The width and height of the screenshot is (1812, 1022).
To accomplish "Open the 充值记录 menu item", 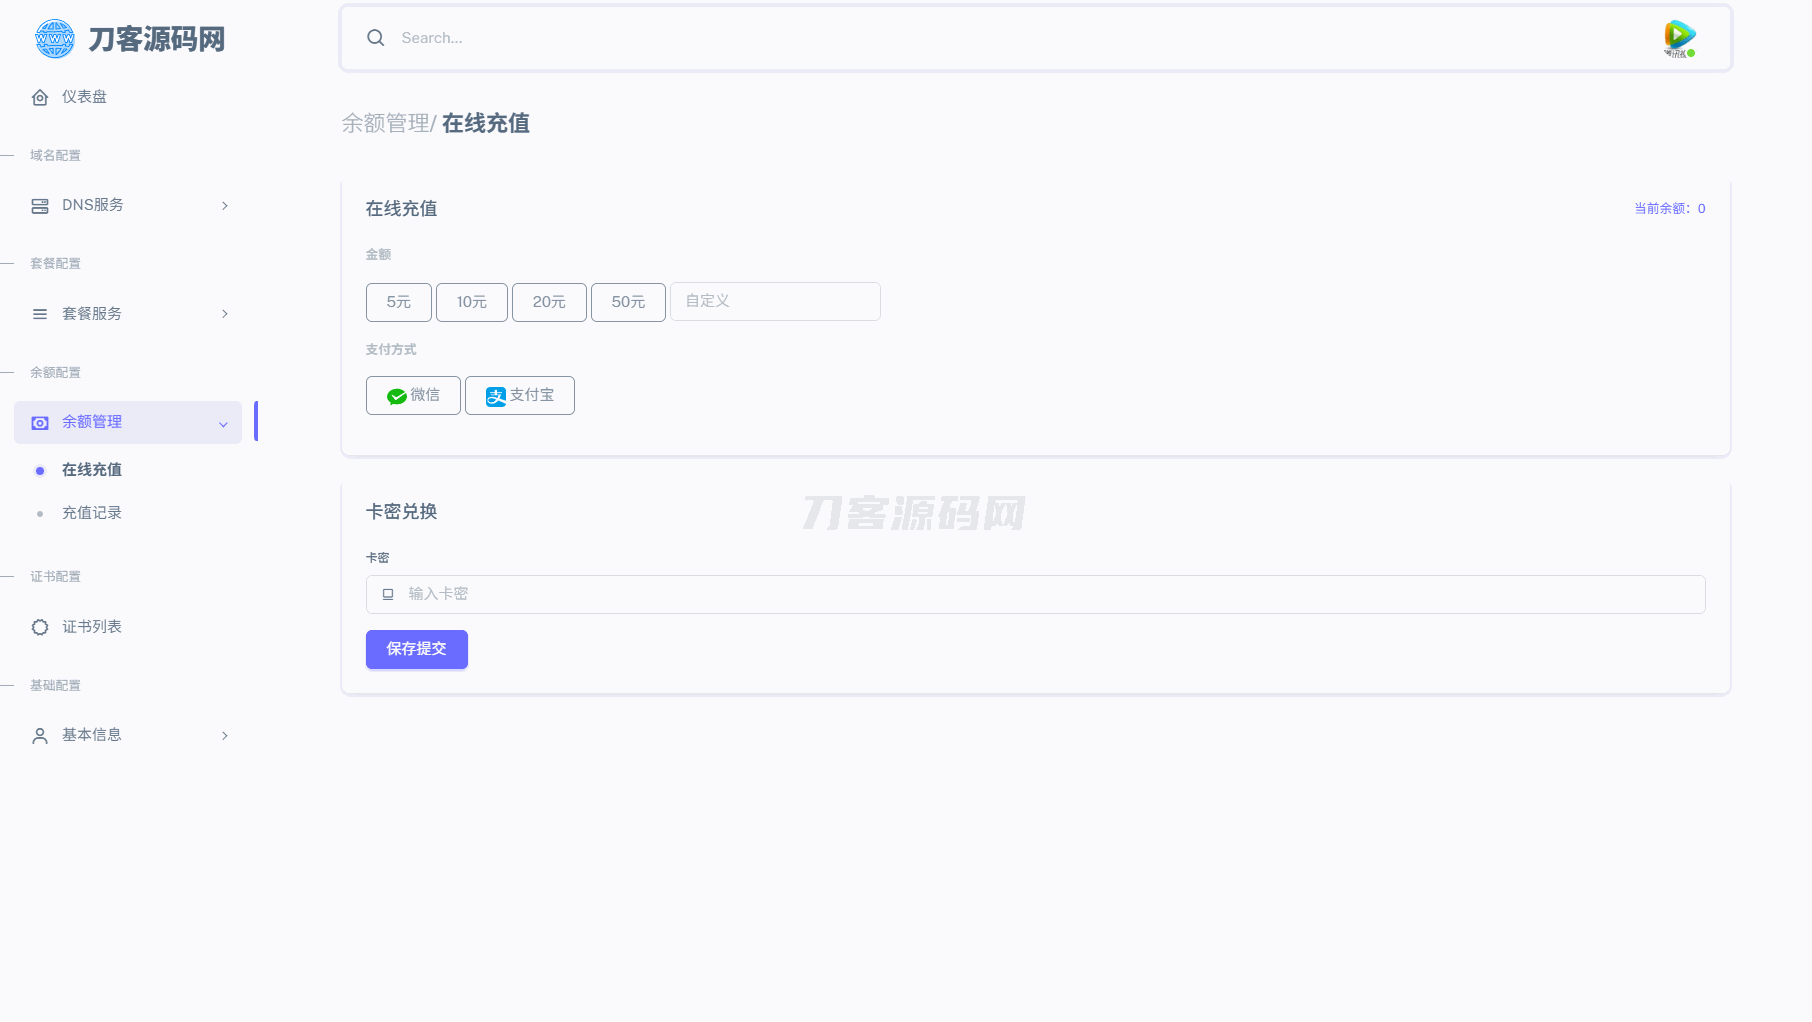I will click(x=92, y=513).
